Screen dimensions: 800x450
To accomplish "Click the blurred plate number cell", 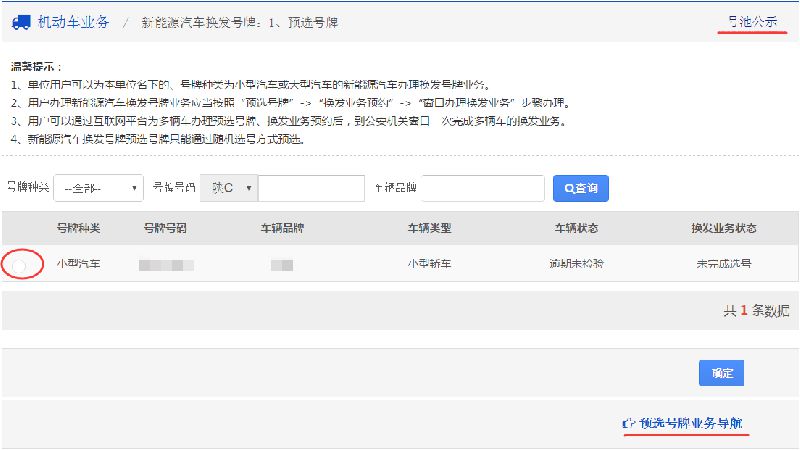I will (166, 265).
